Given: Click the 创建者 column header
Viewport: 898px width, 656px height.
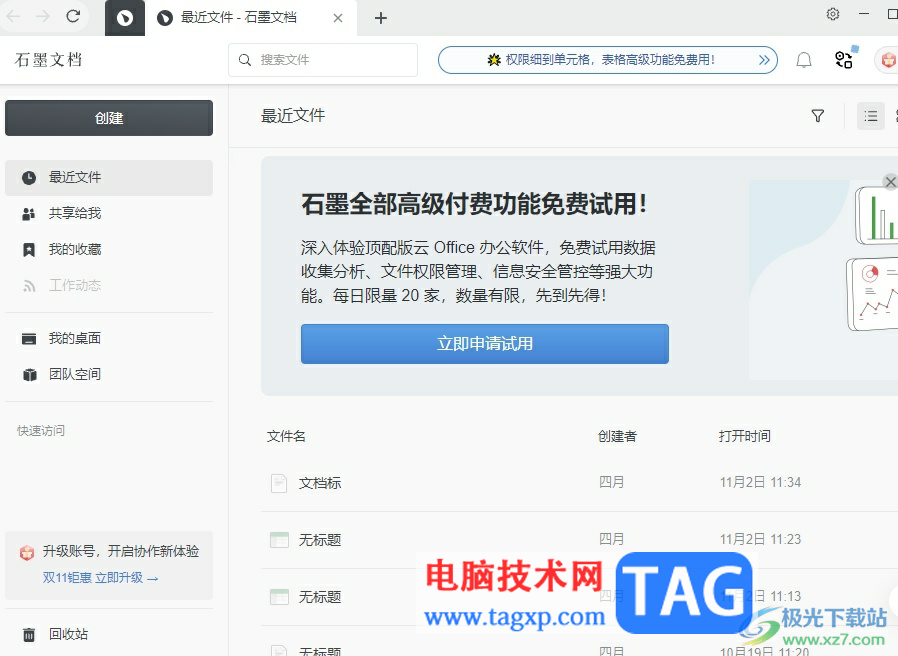Looking at the screenshot, I should coord(617,437).
